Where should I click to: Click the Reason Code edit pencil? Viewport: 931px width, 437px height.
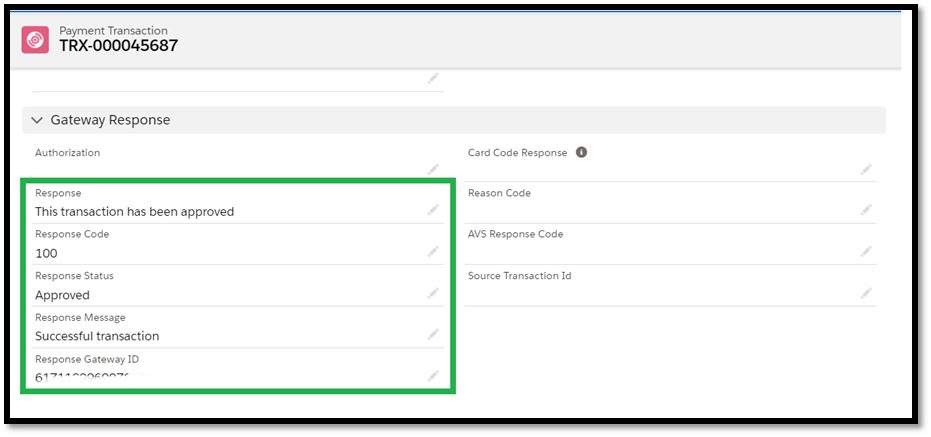point(866,210)
